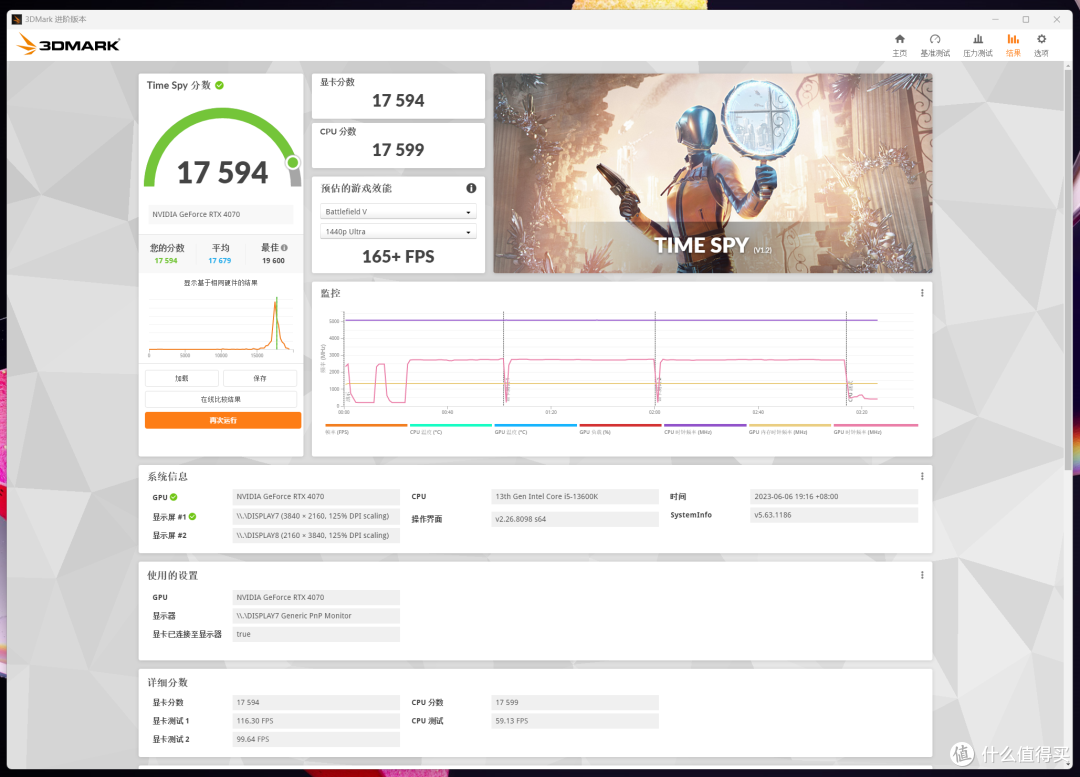Toggle the GPU 时钟频率 pink legend series
The image size is (1080, 777).
(x=875, y=429)
